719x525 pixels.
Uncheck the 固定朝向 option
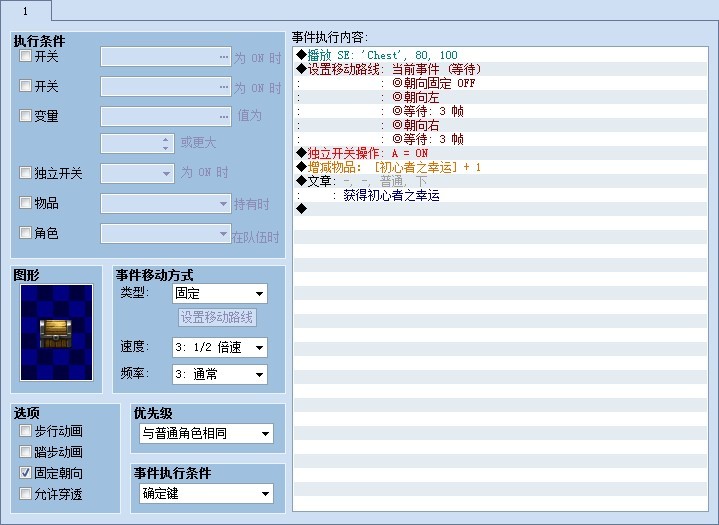point(25,473)
